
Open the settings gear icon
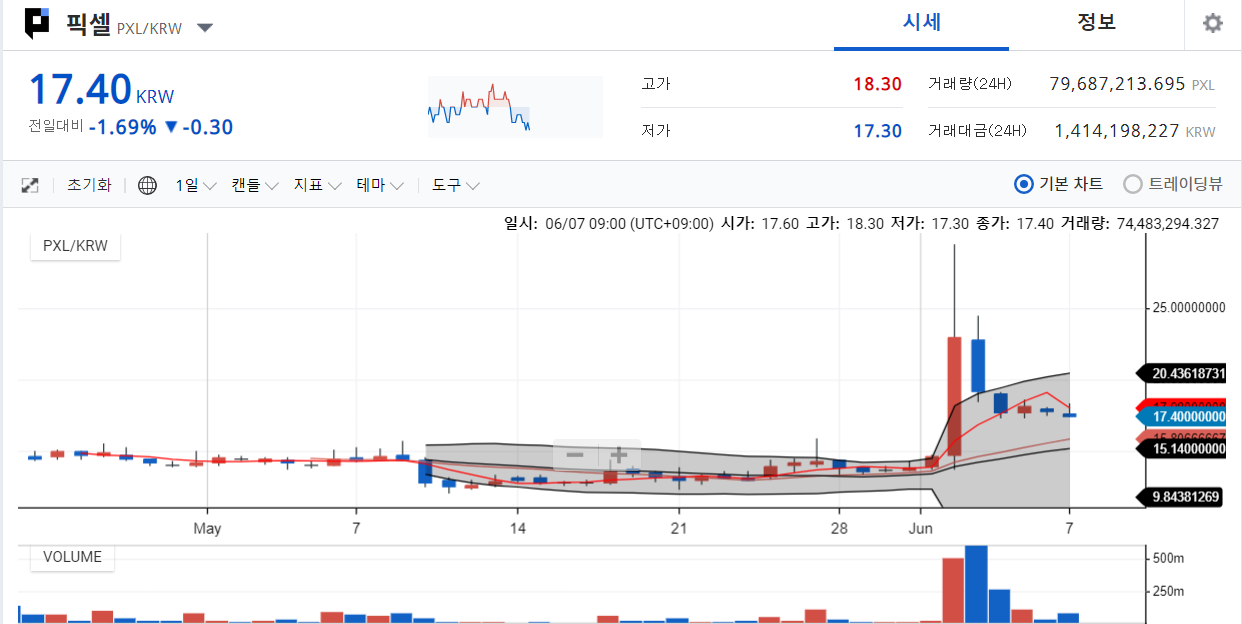(x=1213, y=23)
